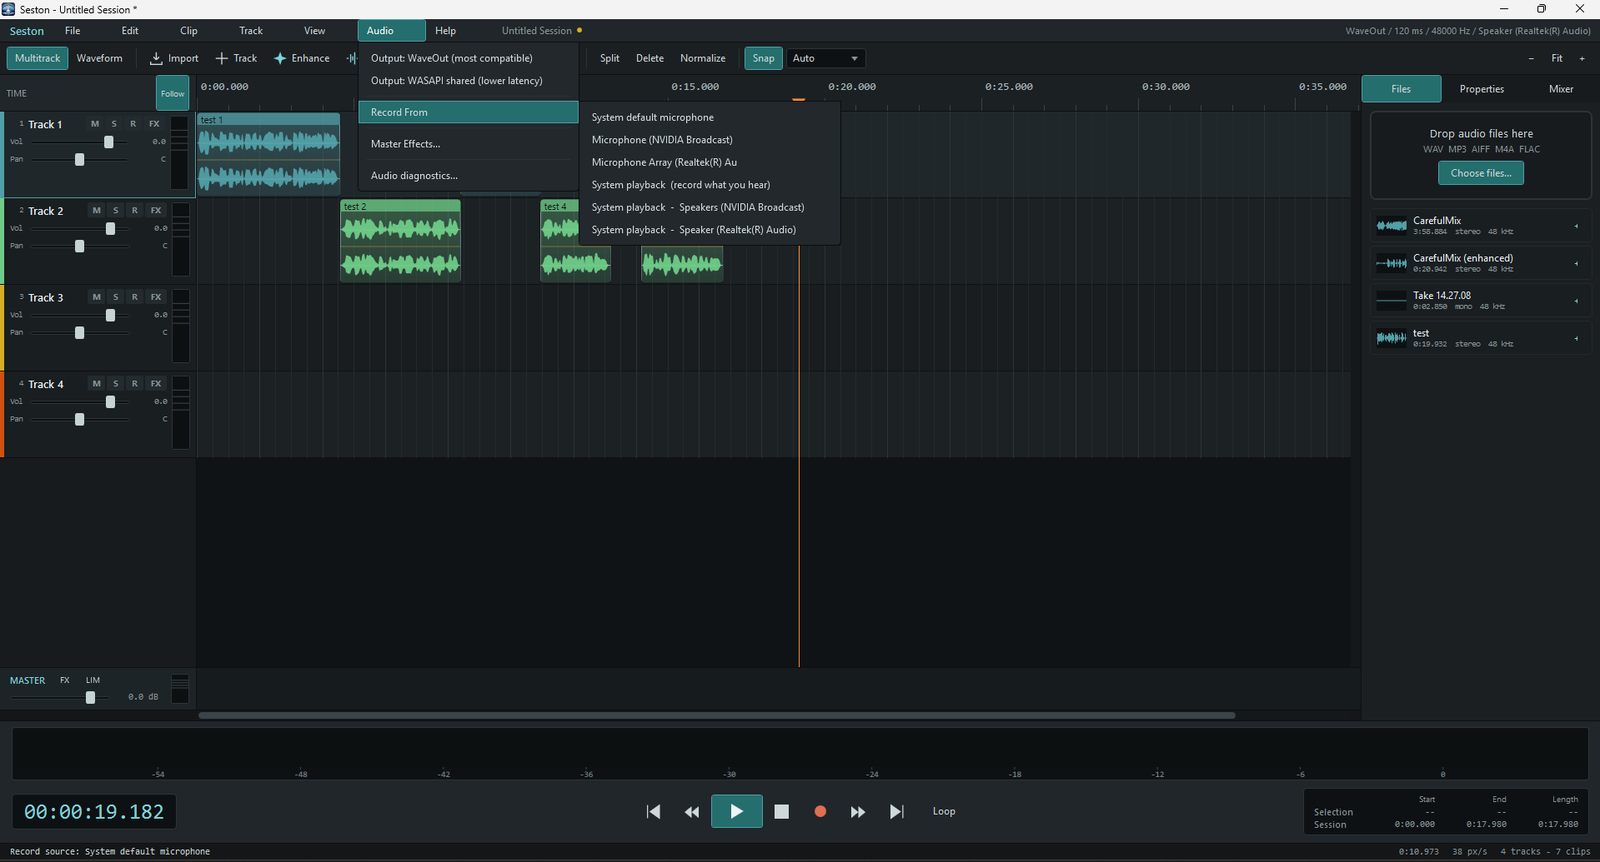
Task: Toggle Follow playhead mode
Action: point(173,94)
